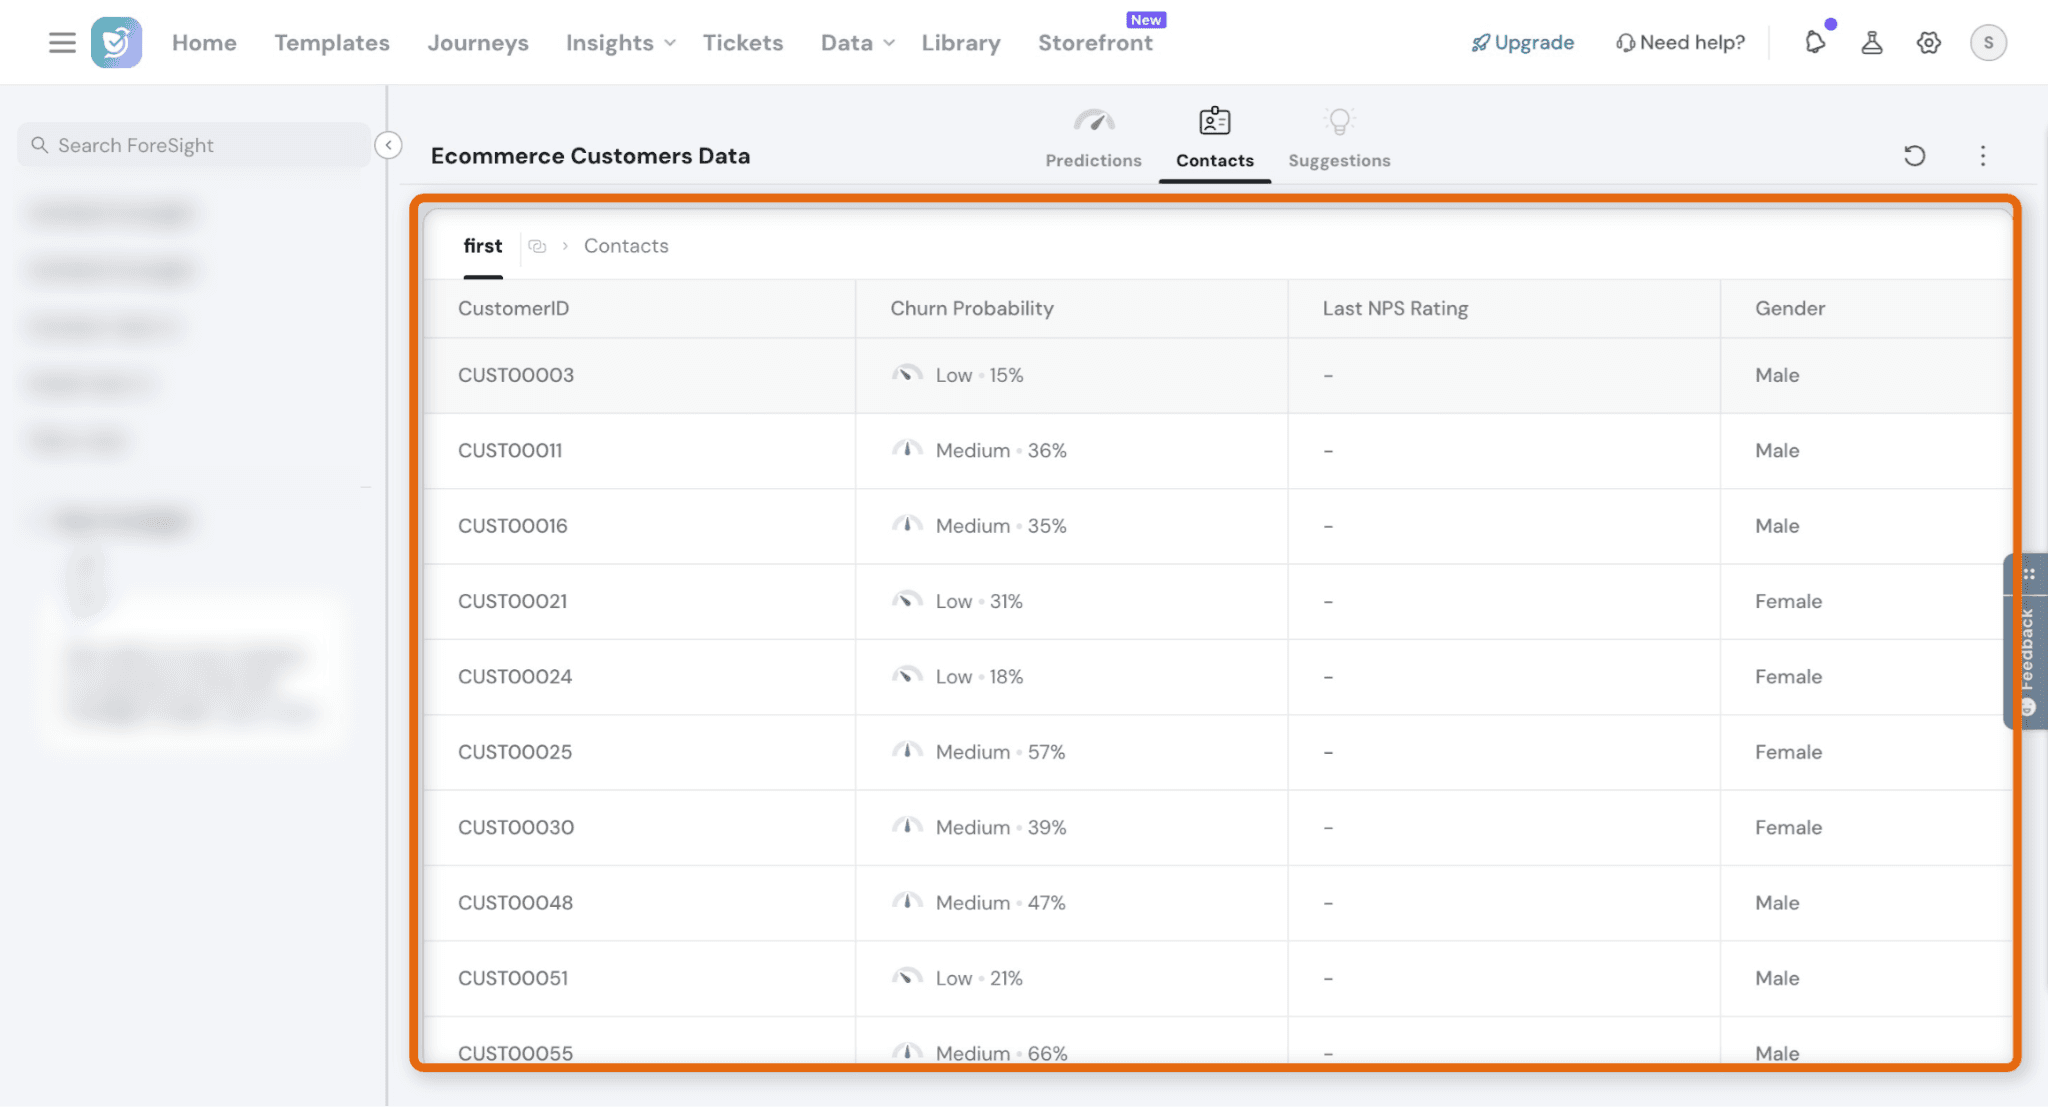Click the app logo icon

point(116,42)
